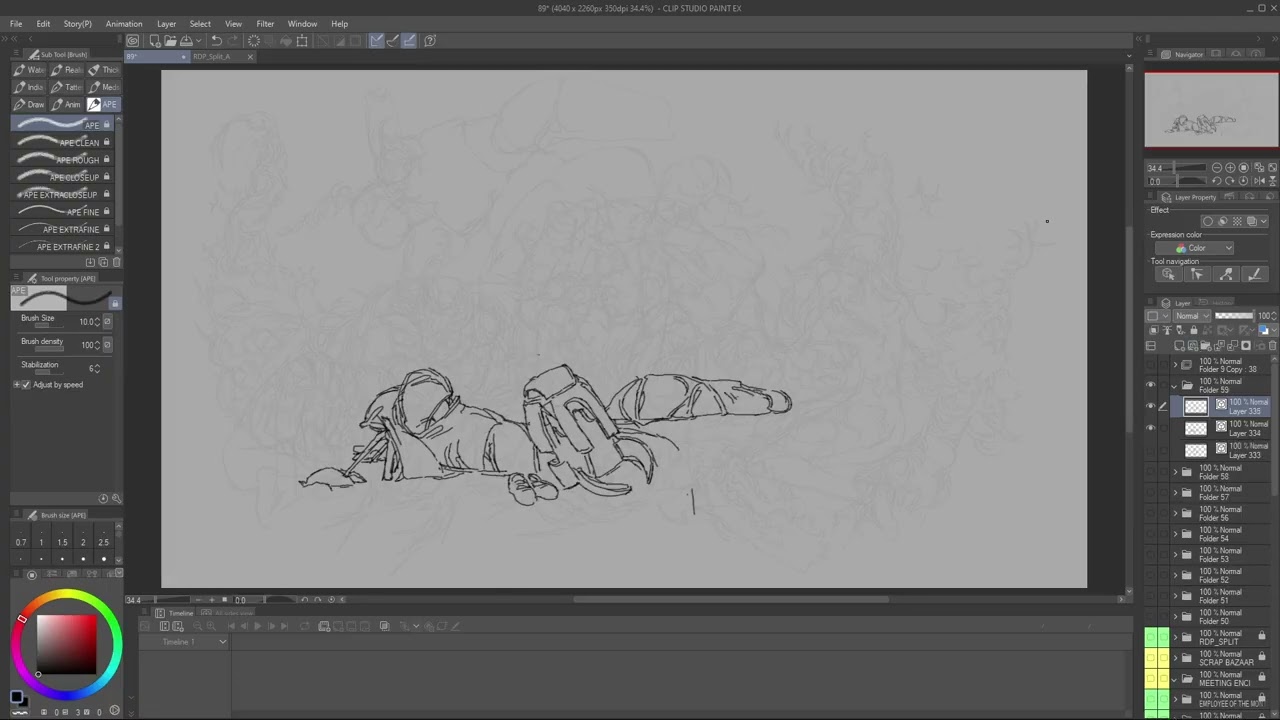Click the Undo arrow in command bar
1280x720 pixels.
216,41
